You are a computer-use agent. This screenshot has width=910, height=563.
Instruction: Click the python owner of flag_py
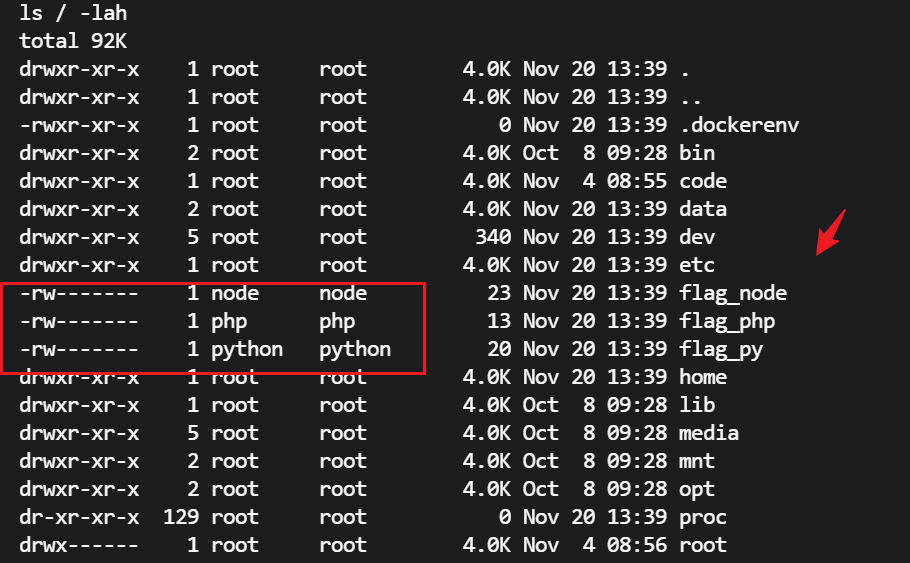[247, 350]
